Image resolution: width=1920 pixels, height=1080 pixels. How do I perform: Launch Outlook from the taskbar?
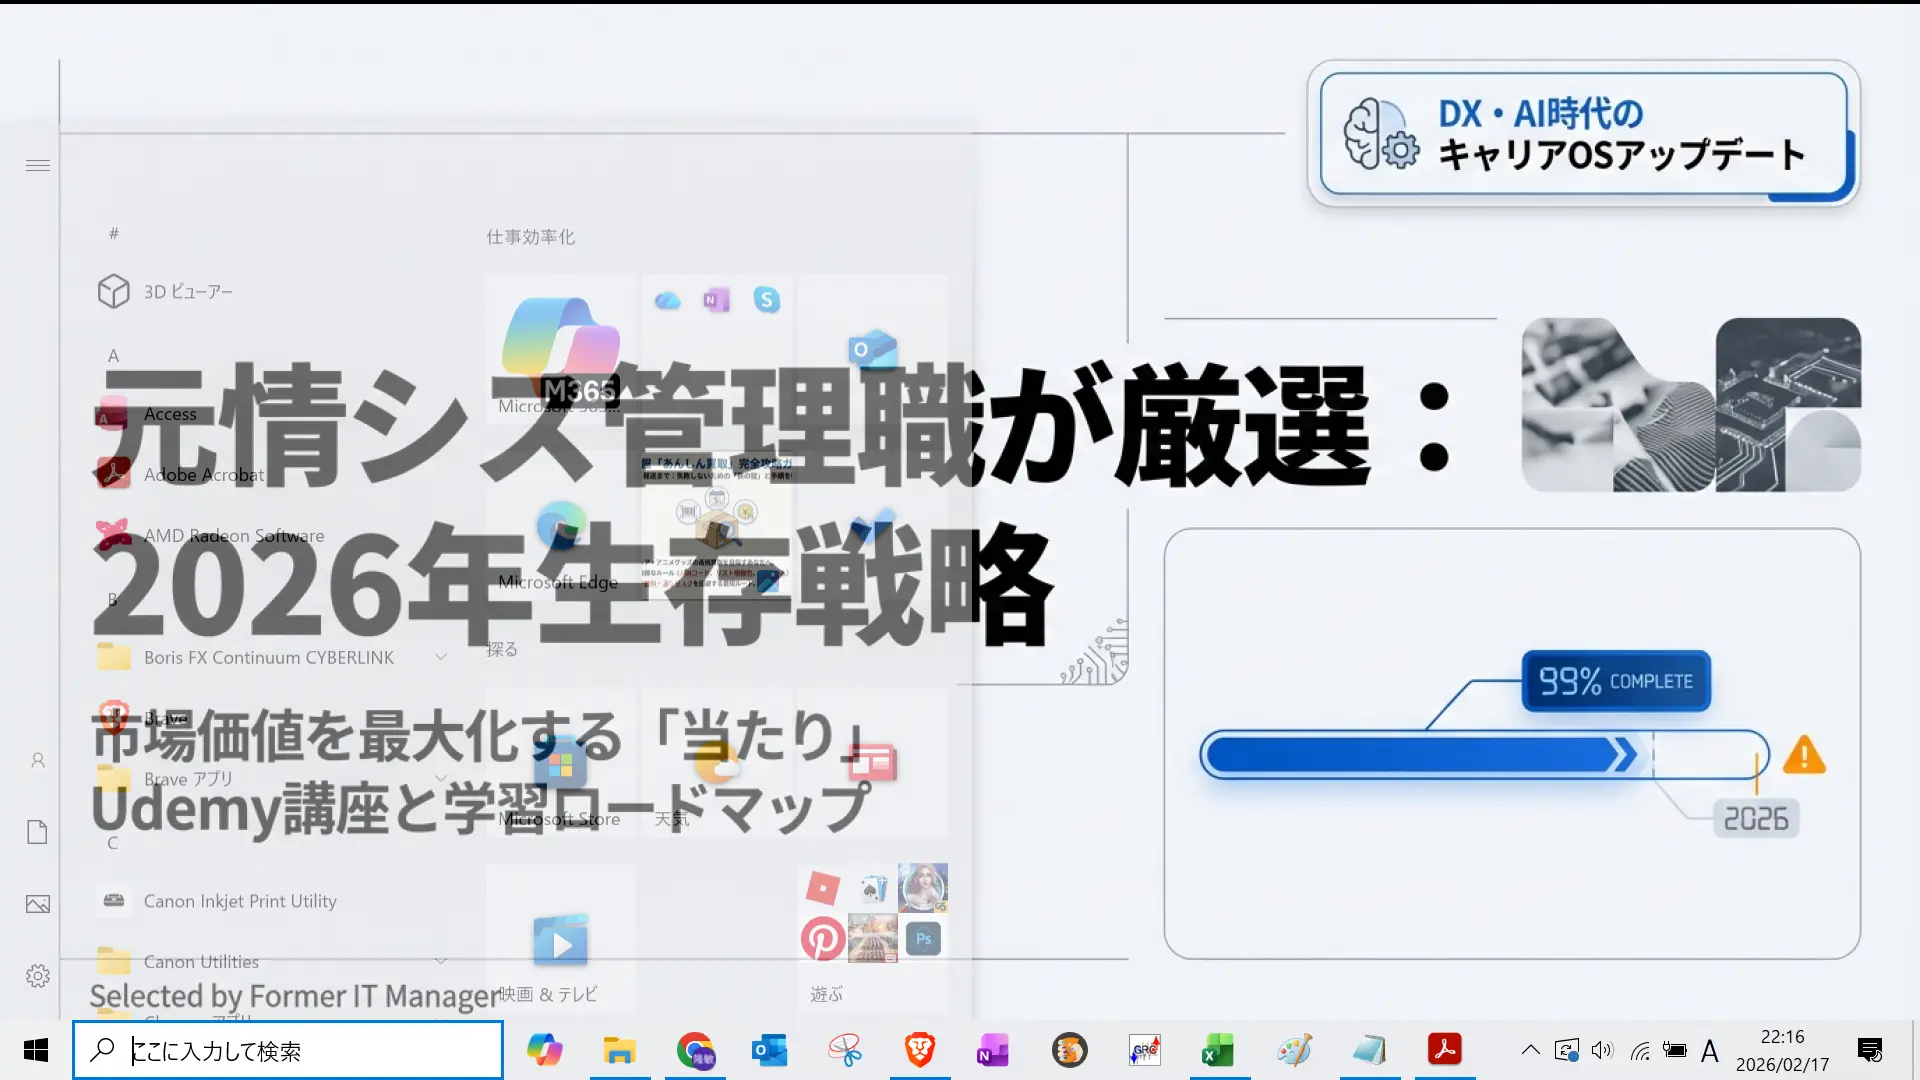click(770, 1050)
